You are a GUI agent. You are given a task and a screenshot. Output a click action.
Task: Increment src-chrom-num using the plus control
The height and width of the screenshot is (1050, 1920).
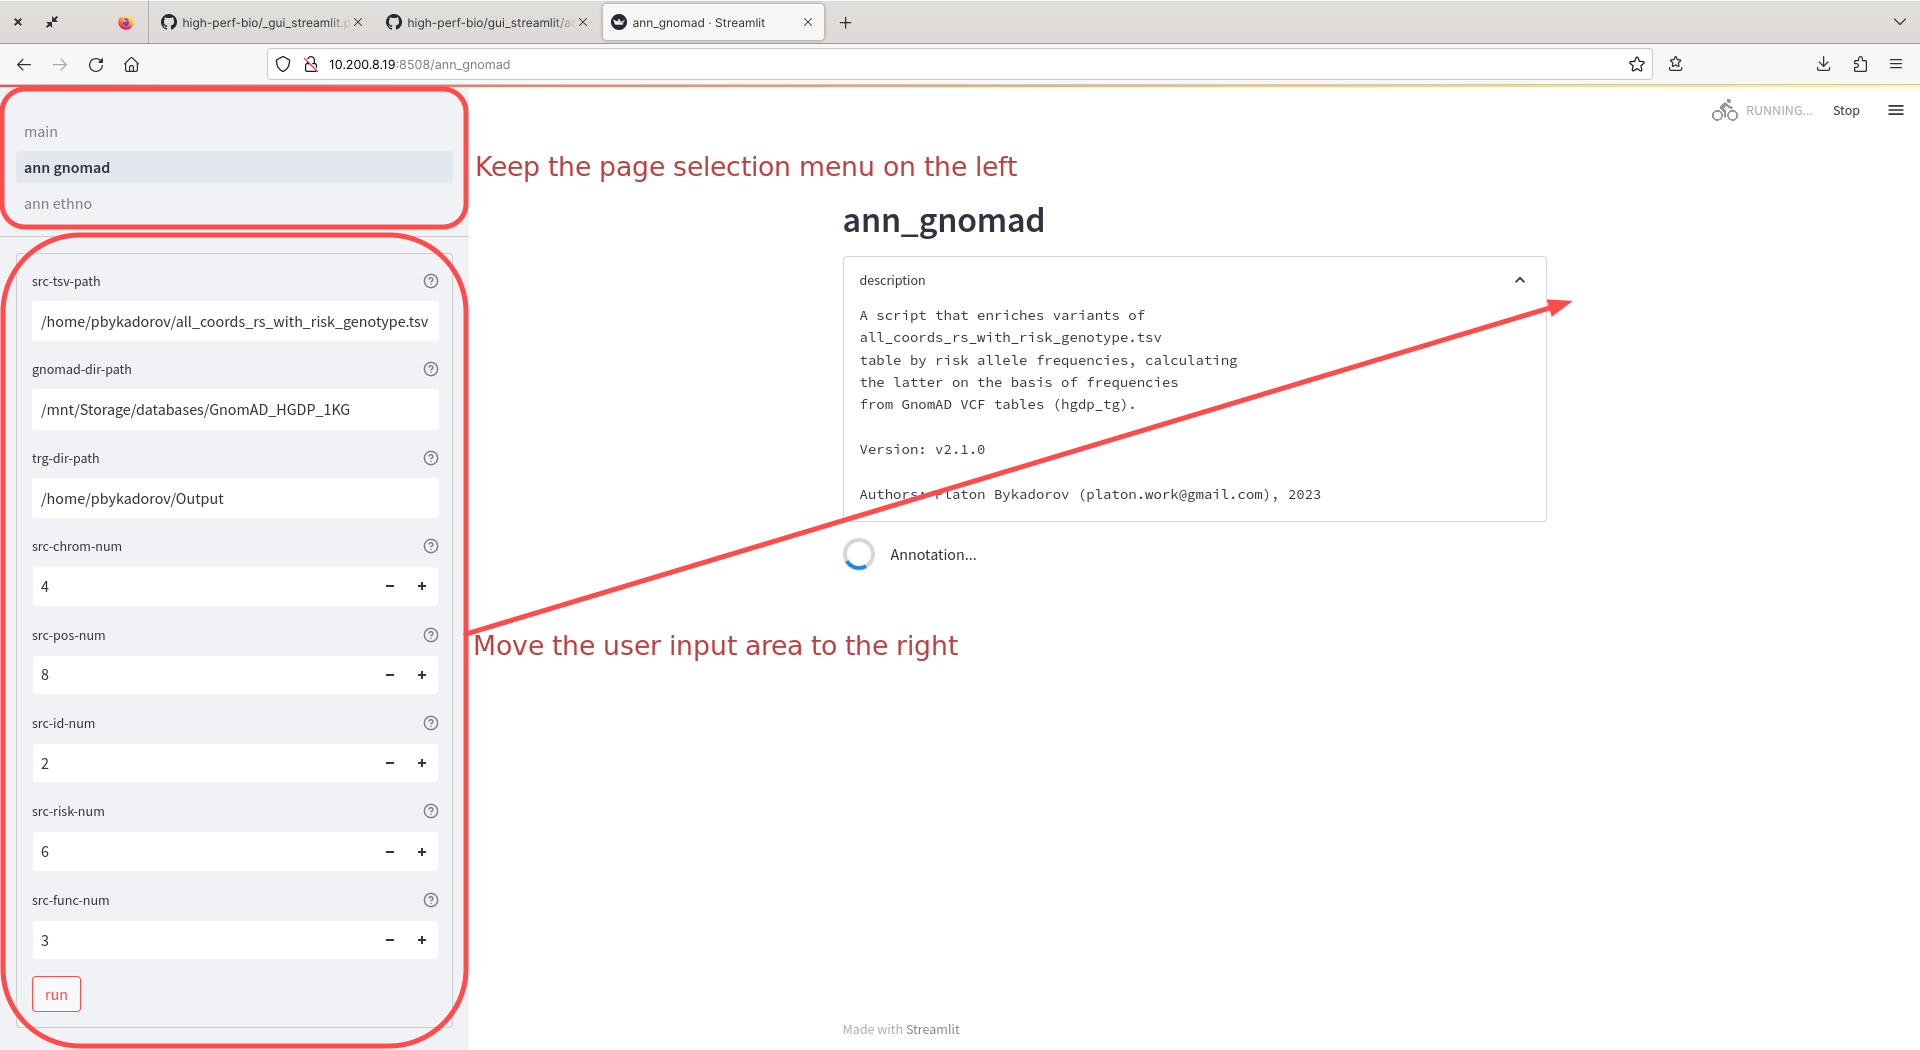click(x=422, y=586)
